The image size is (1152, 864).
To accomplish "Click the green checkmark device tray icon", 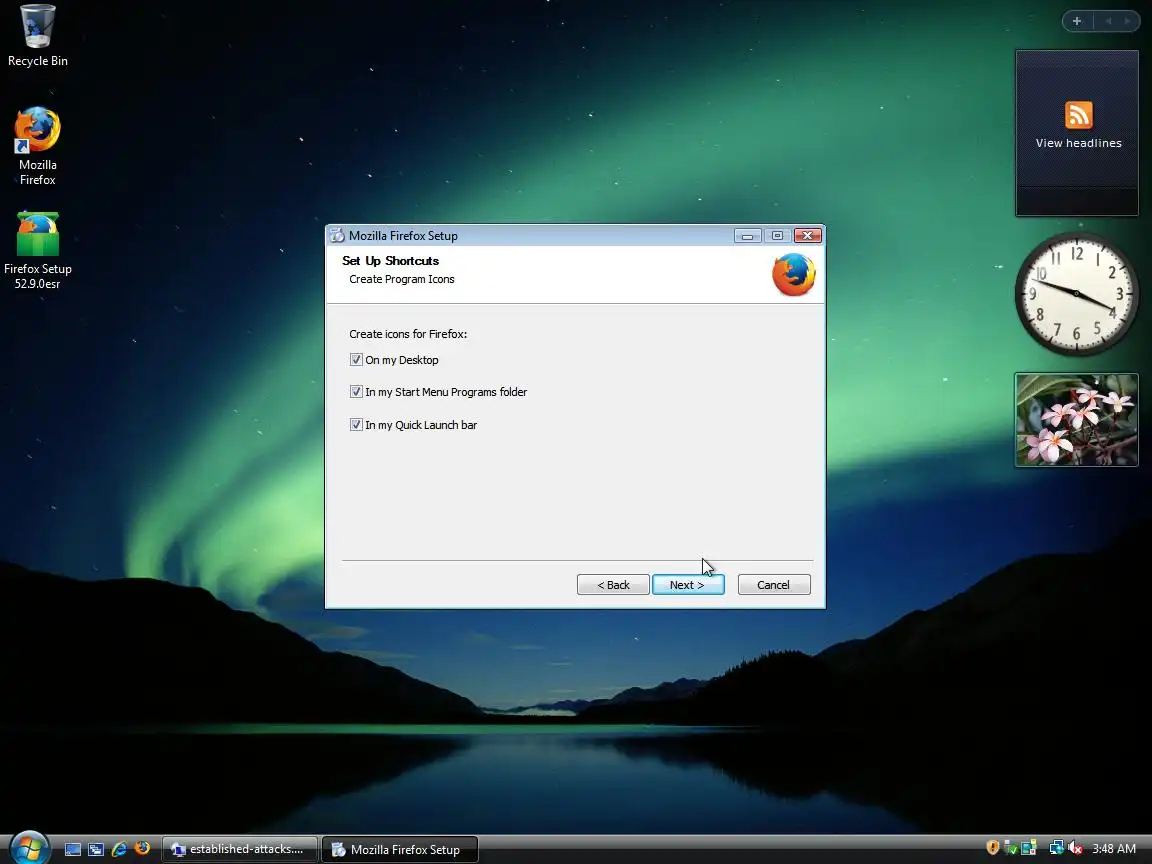I will [1010, 848].
